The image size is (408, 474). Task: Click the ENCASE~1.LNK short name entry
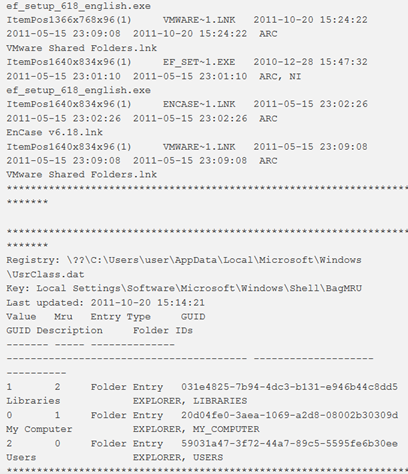coord(199,104)
